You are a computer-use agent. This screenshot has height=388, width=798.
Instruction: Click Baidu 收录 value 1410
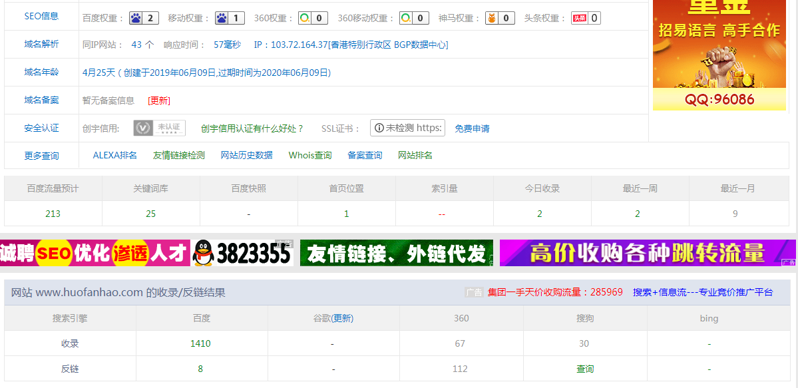[x=201, y=344]
